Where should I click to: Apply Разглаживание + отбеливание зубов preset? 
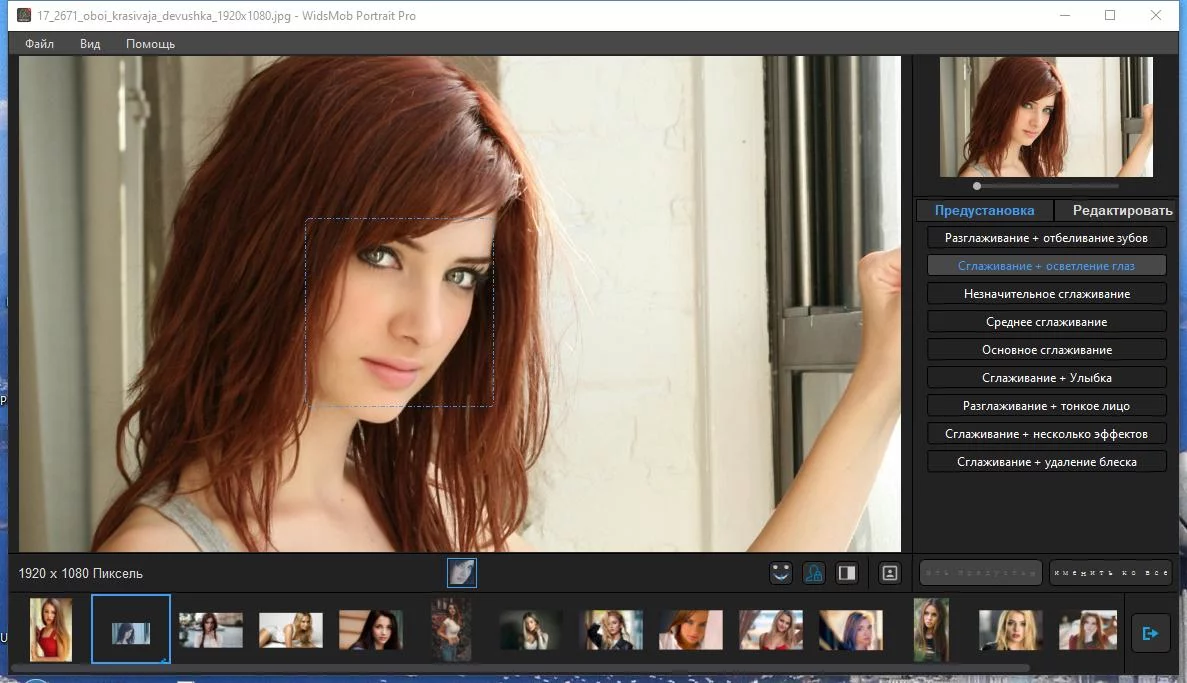point(1046,238)
